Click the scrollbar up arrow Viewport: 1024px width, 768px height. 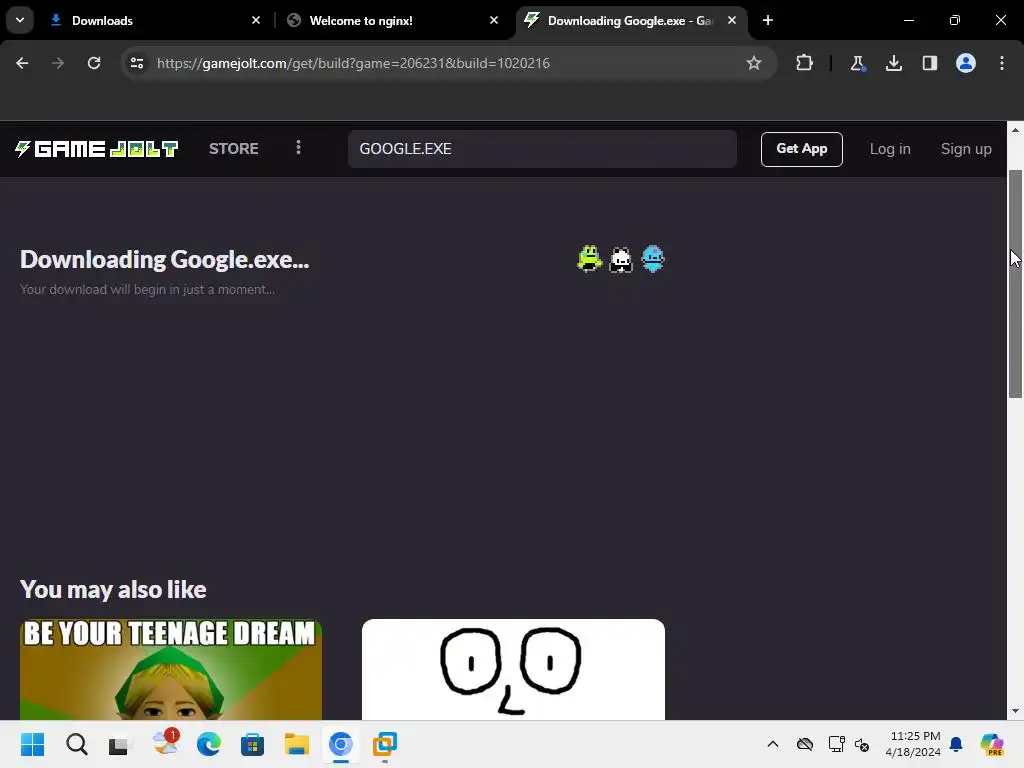click(x=1015, y=130)
